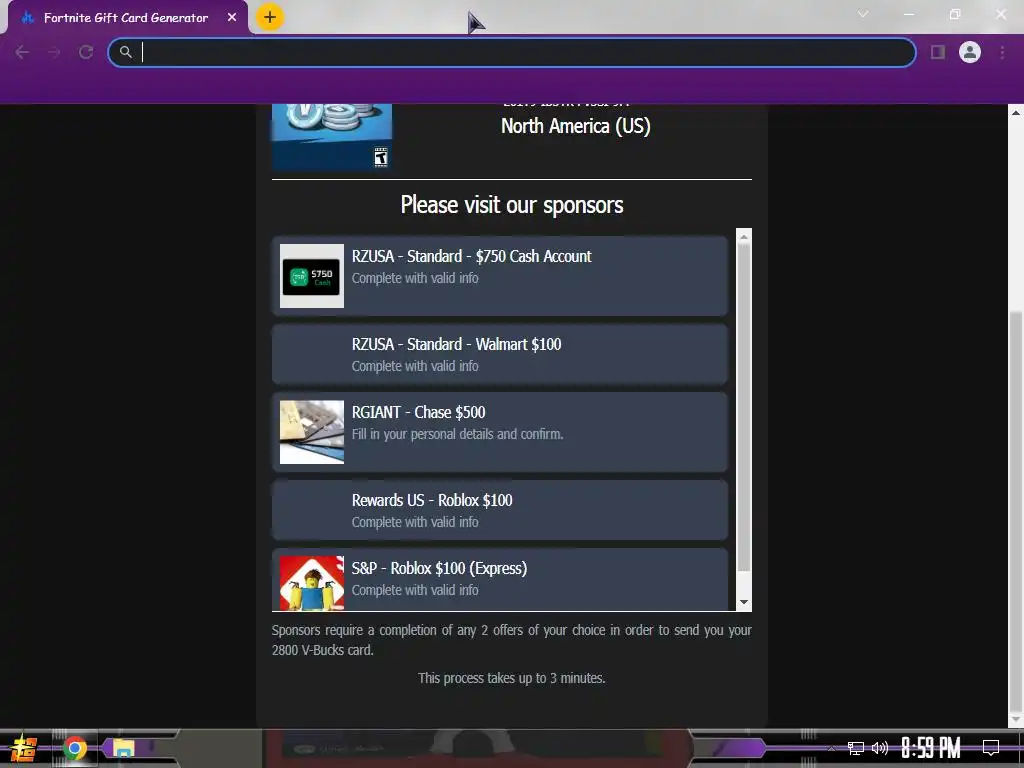Close the Fortnite Gift Card Generator tab
The height and width of the screenshot is (768, 1024).
232,18
